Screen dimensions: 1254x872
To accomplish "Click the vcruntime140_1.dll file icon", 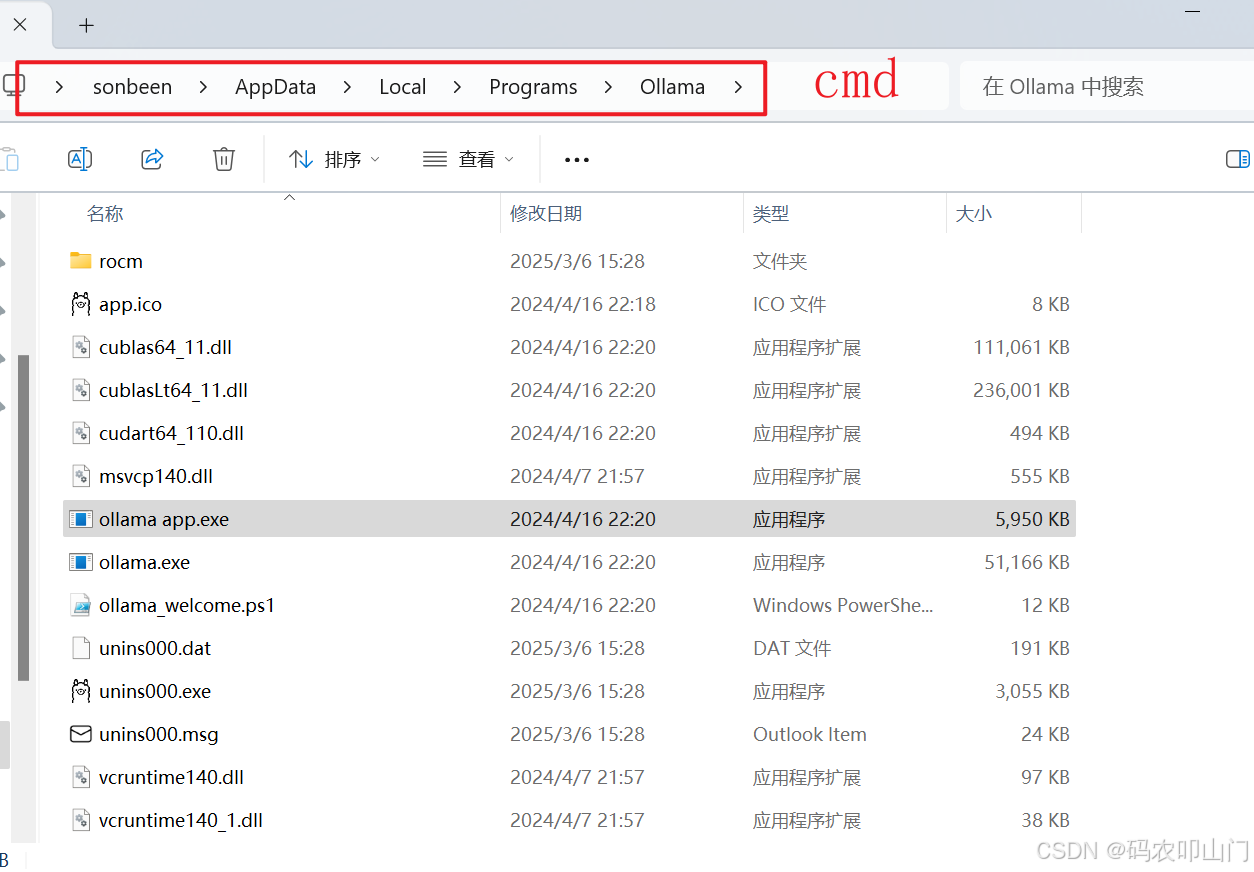I will (x=81, y=820).
